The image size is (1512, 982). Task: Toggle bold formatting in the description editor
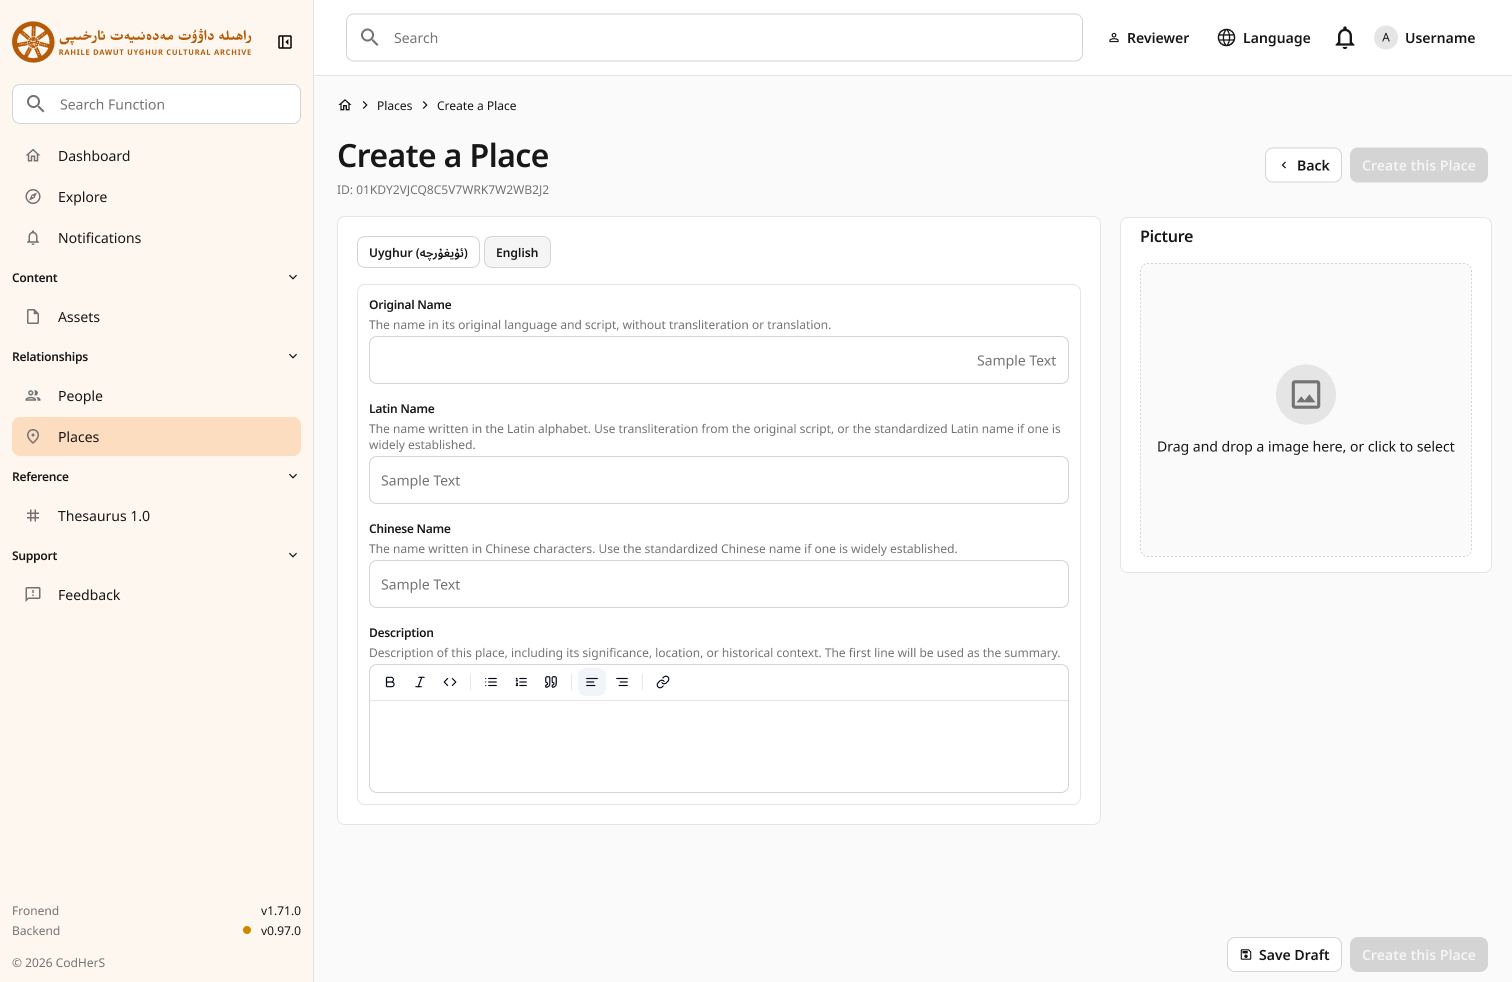click(x=390, y=682)
